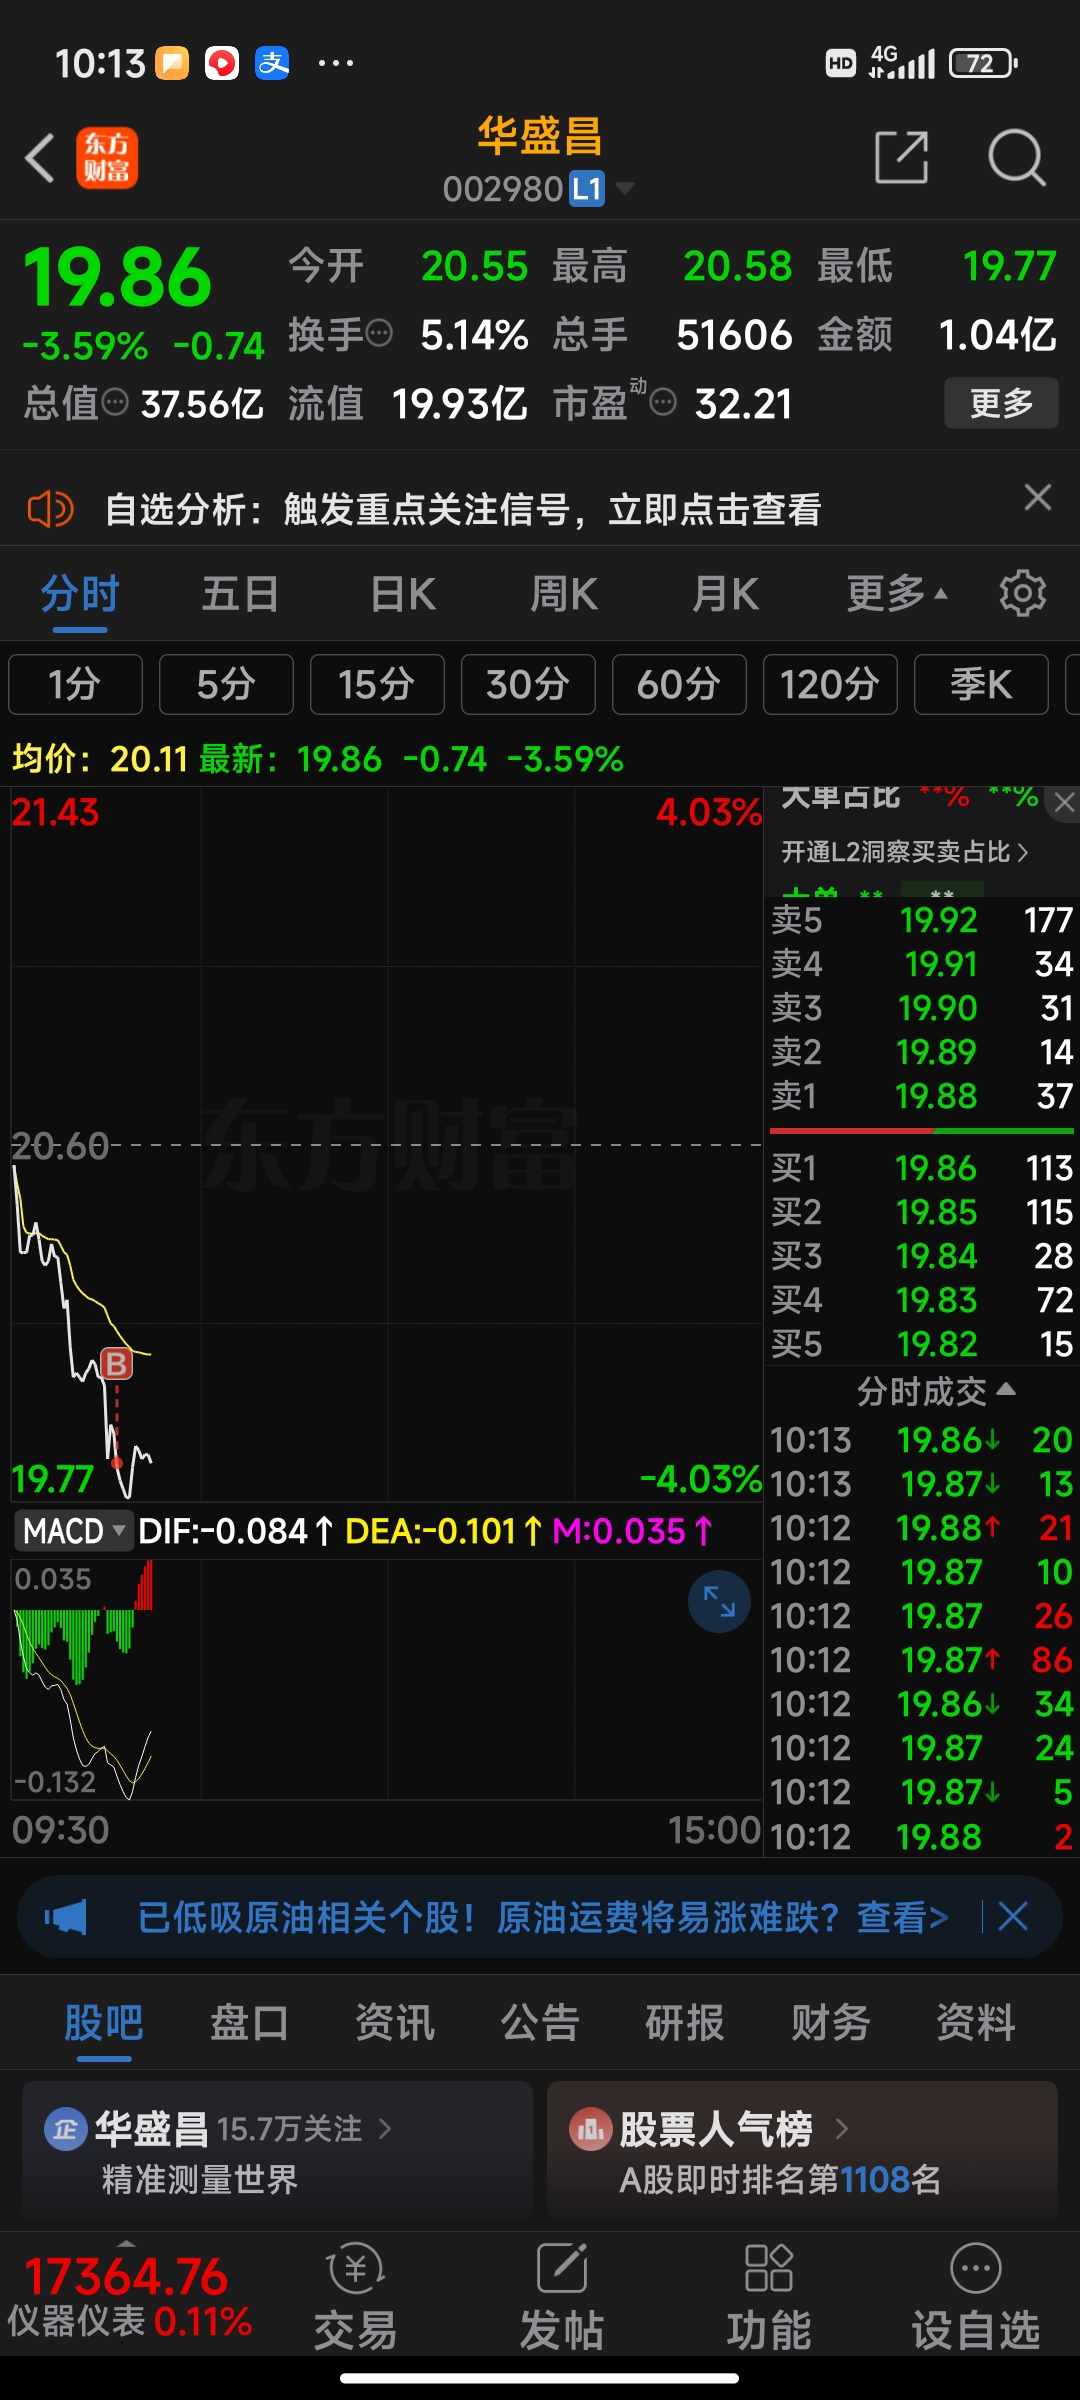Select the 1分 period

pyautogui.click(x=75, y=685)
